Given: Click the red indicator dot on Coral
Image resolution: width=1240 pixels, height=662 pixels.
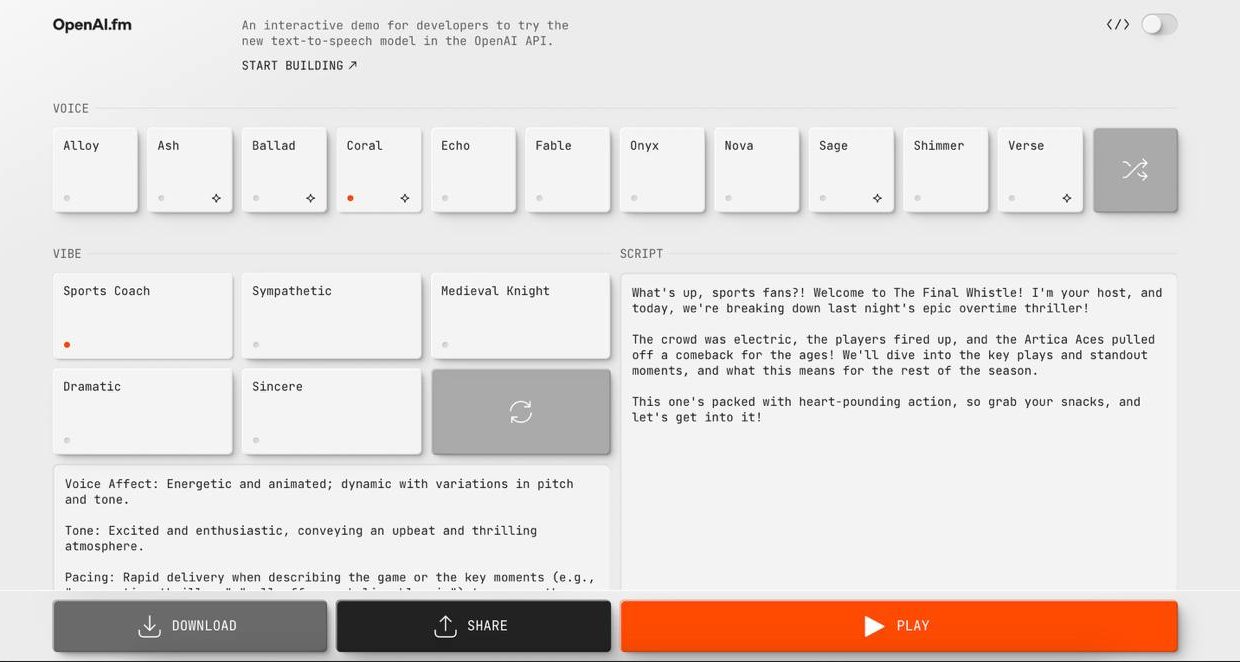Looking at the screenshot, I should click(x=350, y=198).
